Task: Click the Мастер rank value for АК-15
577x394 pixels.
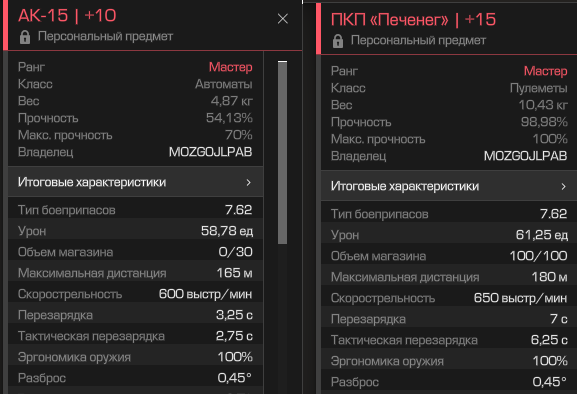Action: coord(231,67)
